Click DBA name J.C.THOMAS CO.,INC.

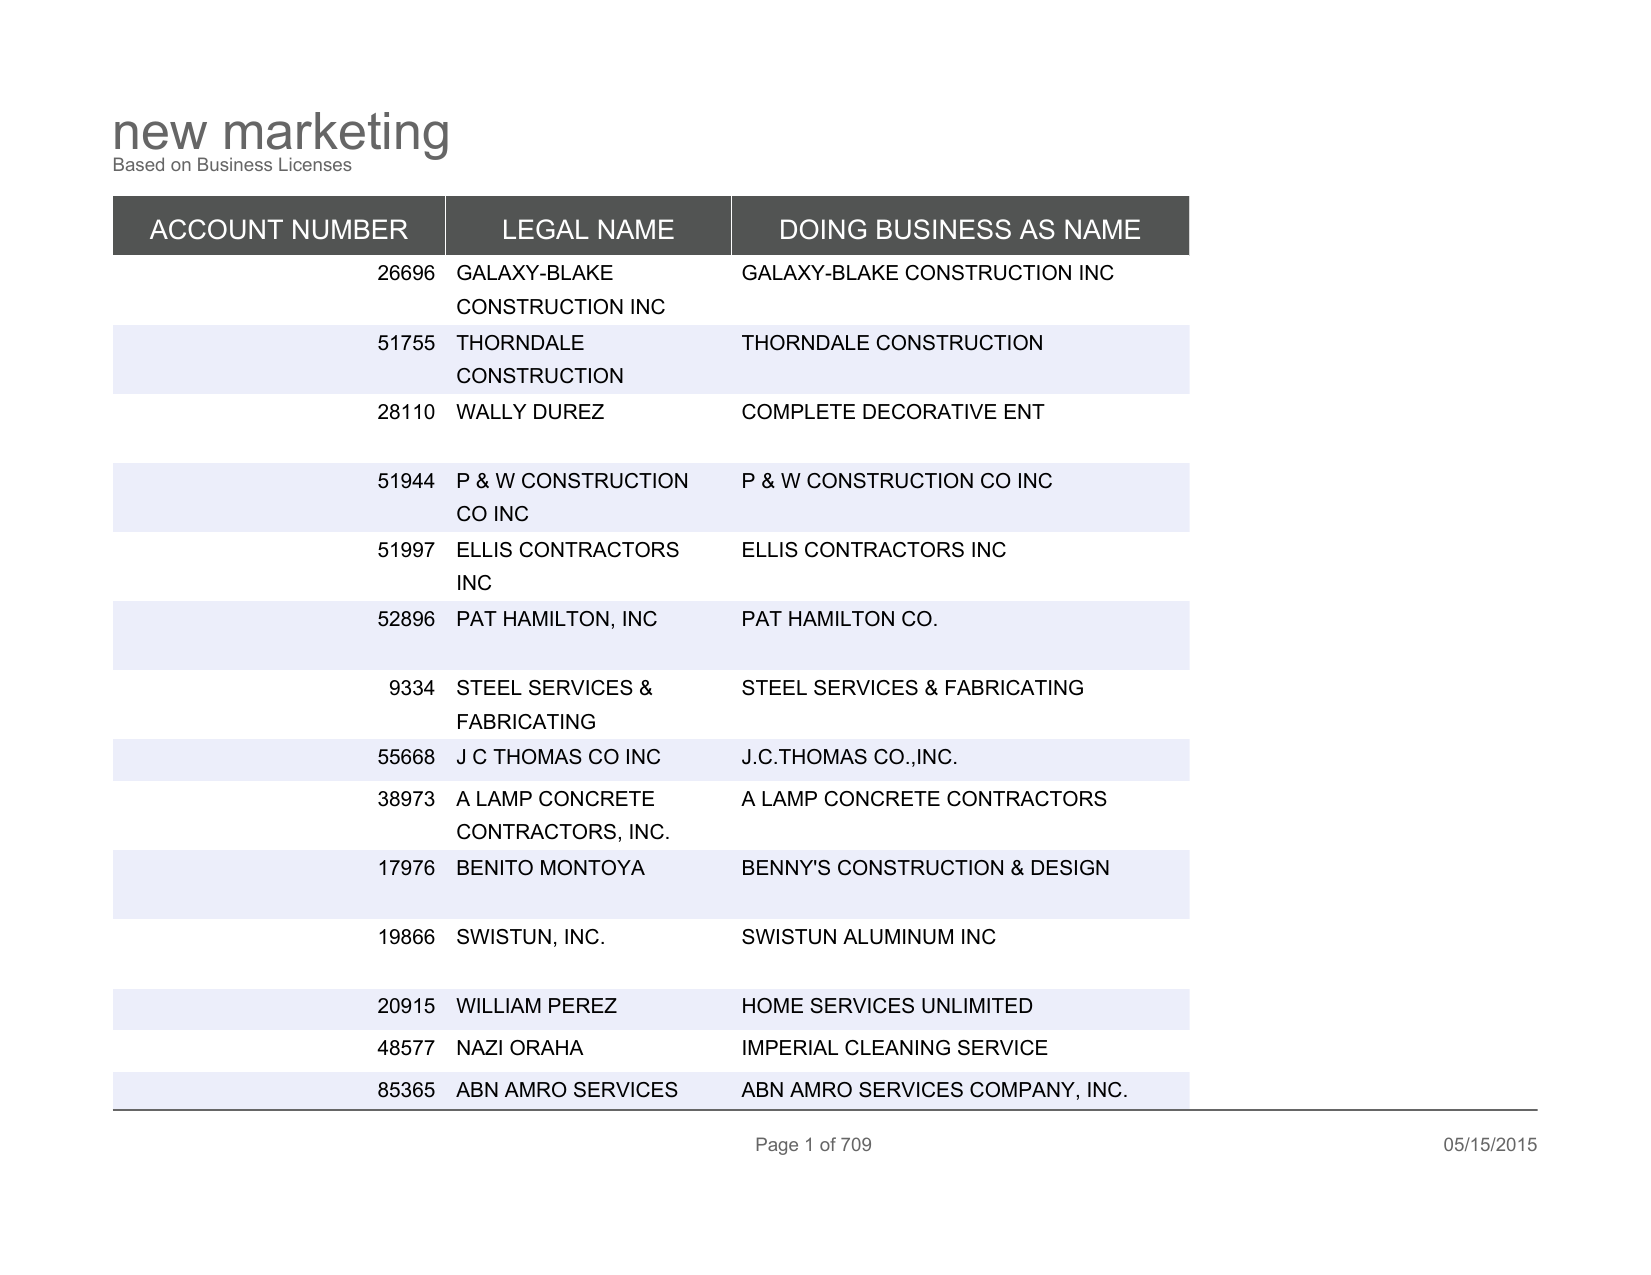click(849, 757)
